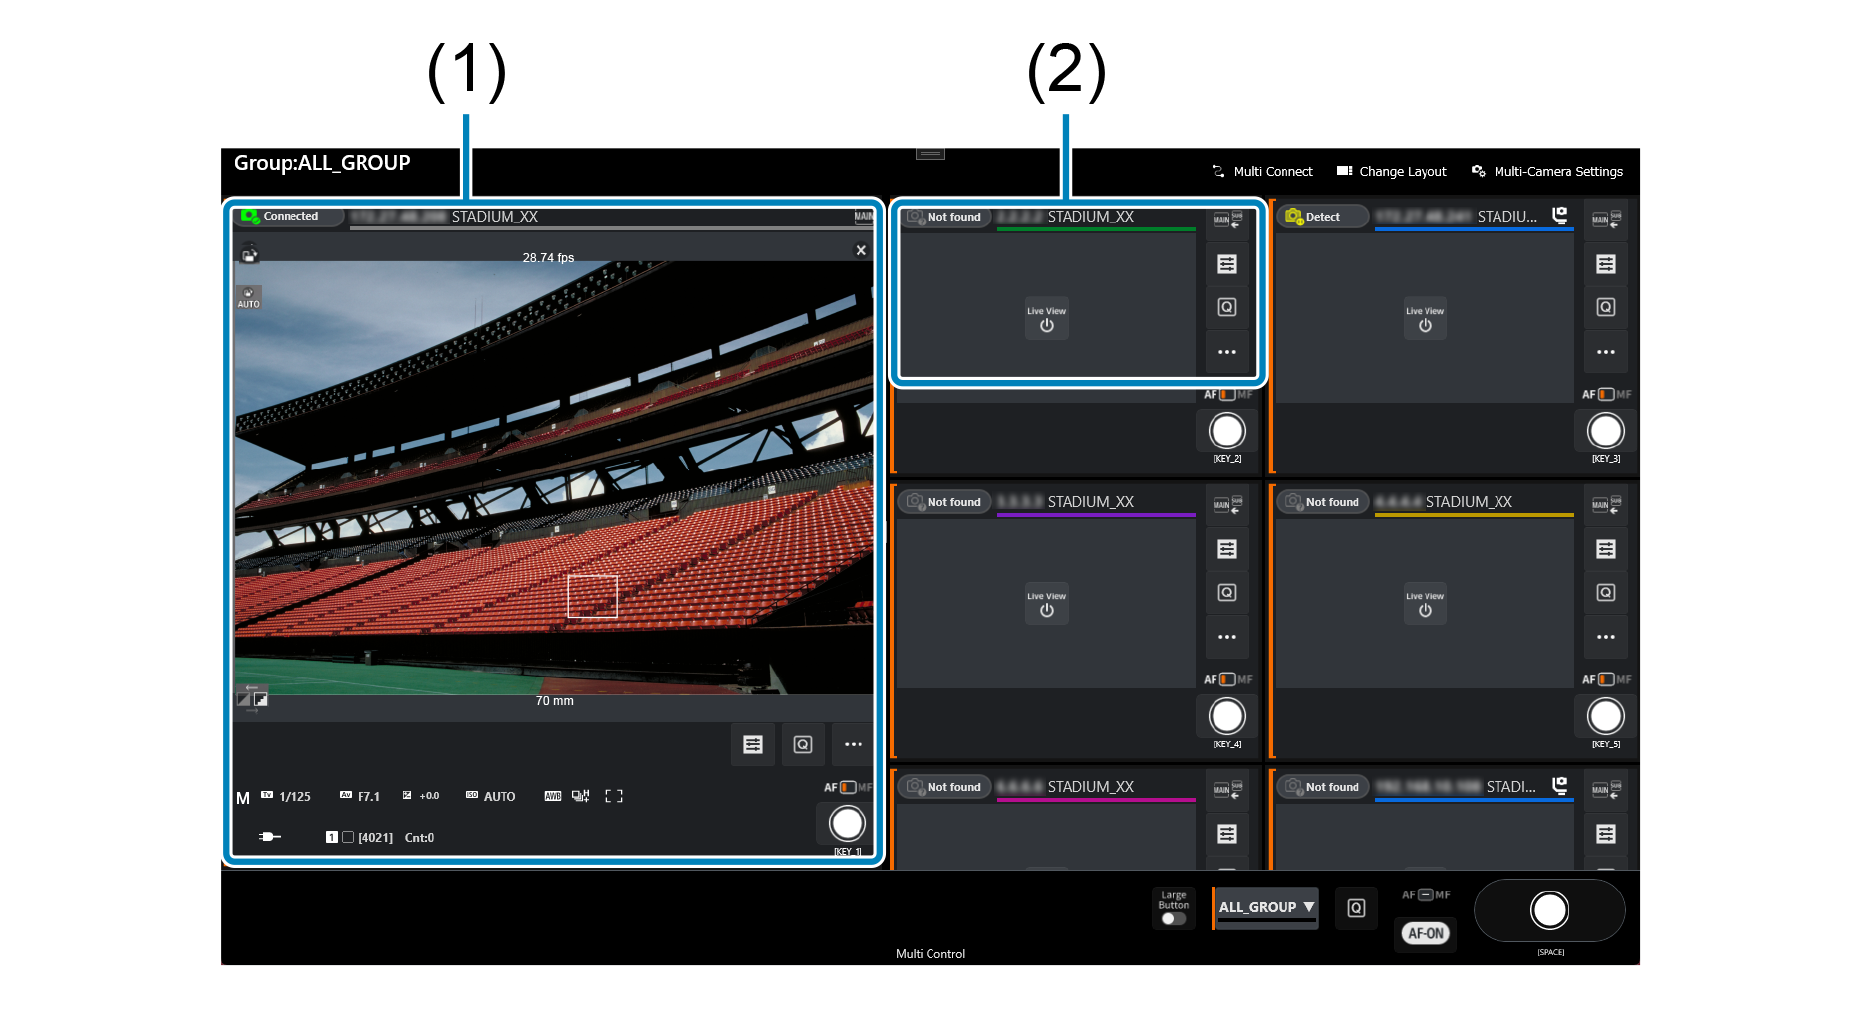Open Quick control in the connected camera panel
This screenshot has width=1874, height=1013.
click(803, 745)
